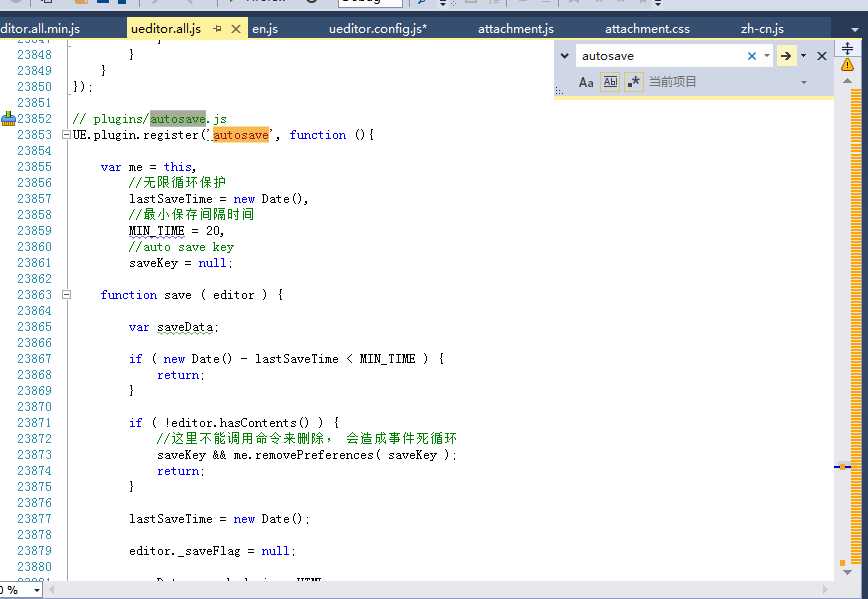Open search history dropdown in find box
The height and width of the screenshot is (599, 868).
click(767, 56)
